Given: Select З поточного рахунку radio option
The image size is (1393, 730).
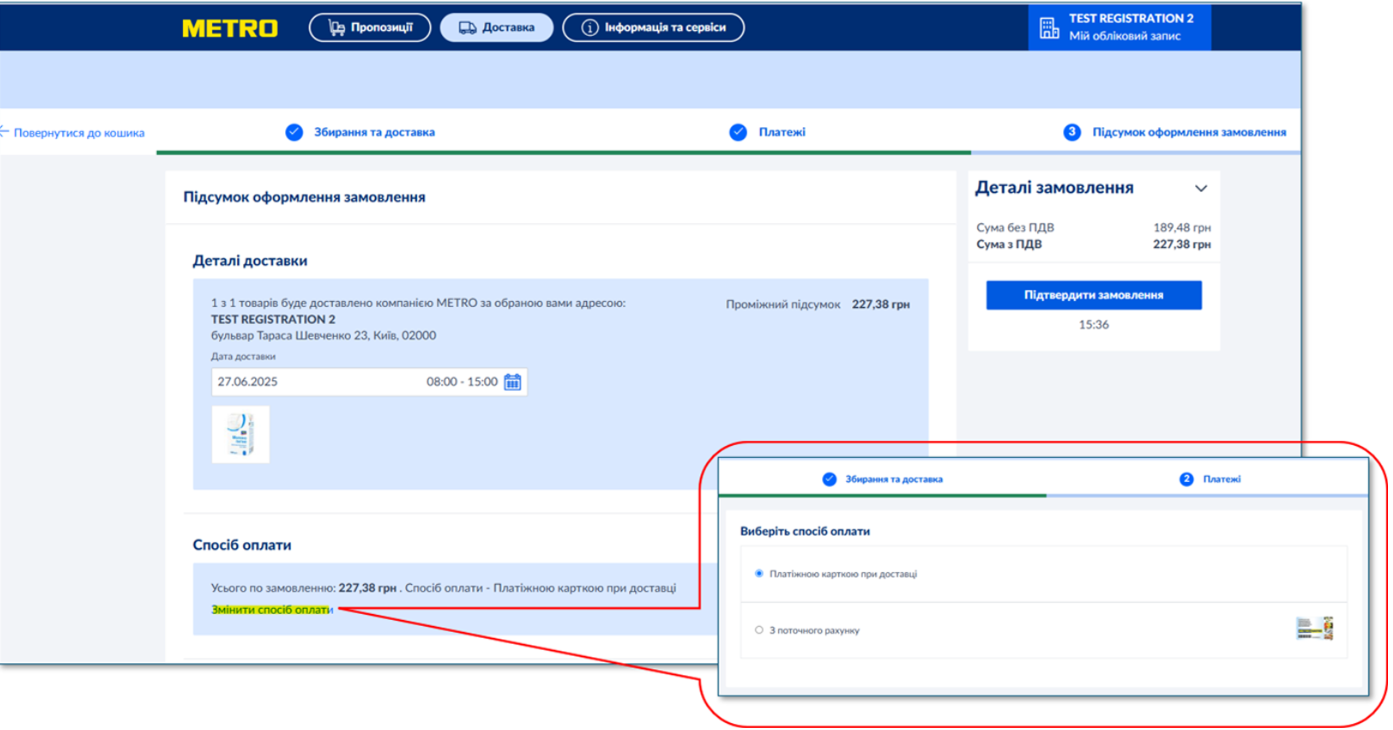Looking at the screenshot, I should [x=759, y=630].
